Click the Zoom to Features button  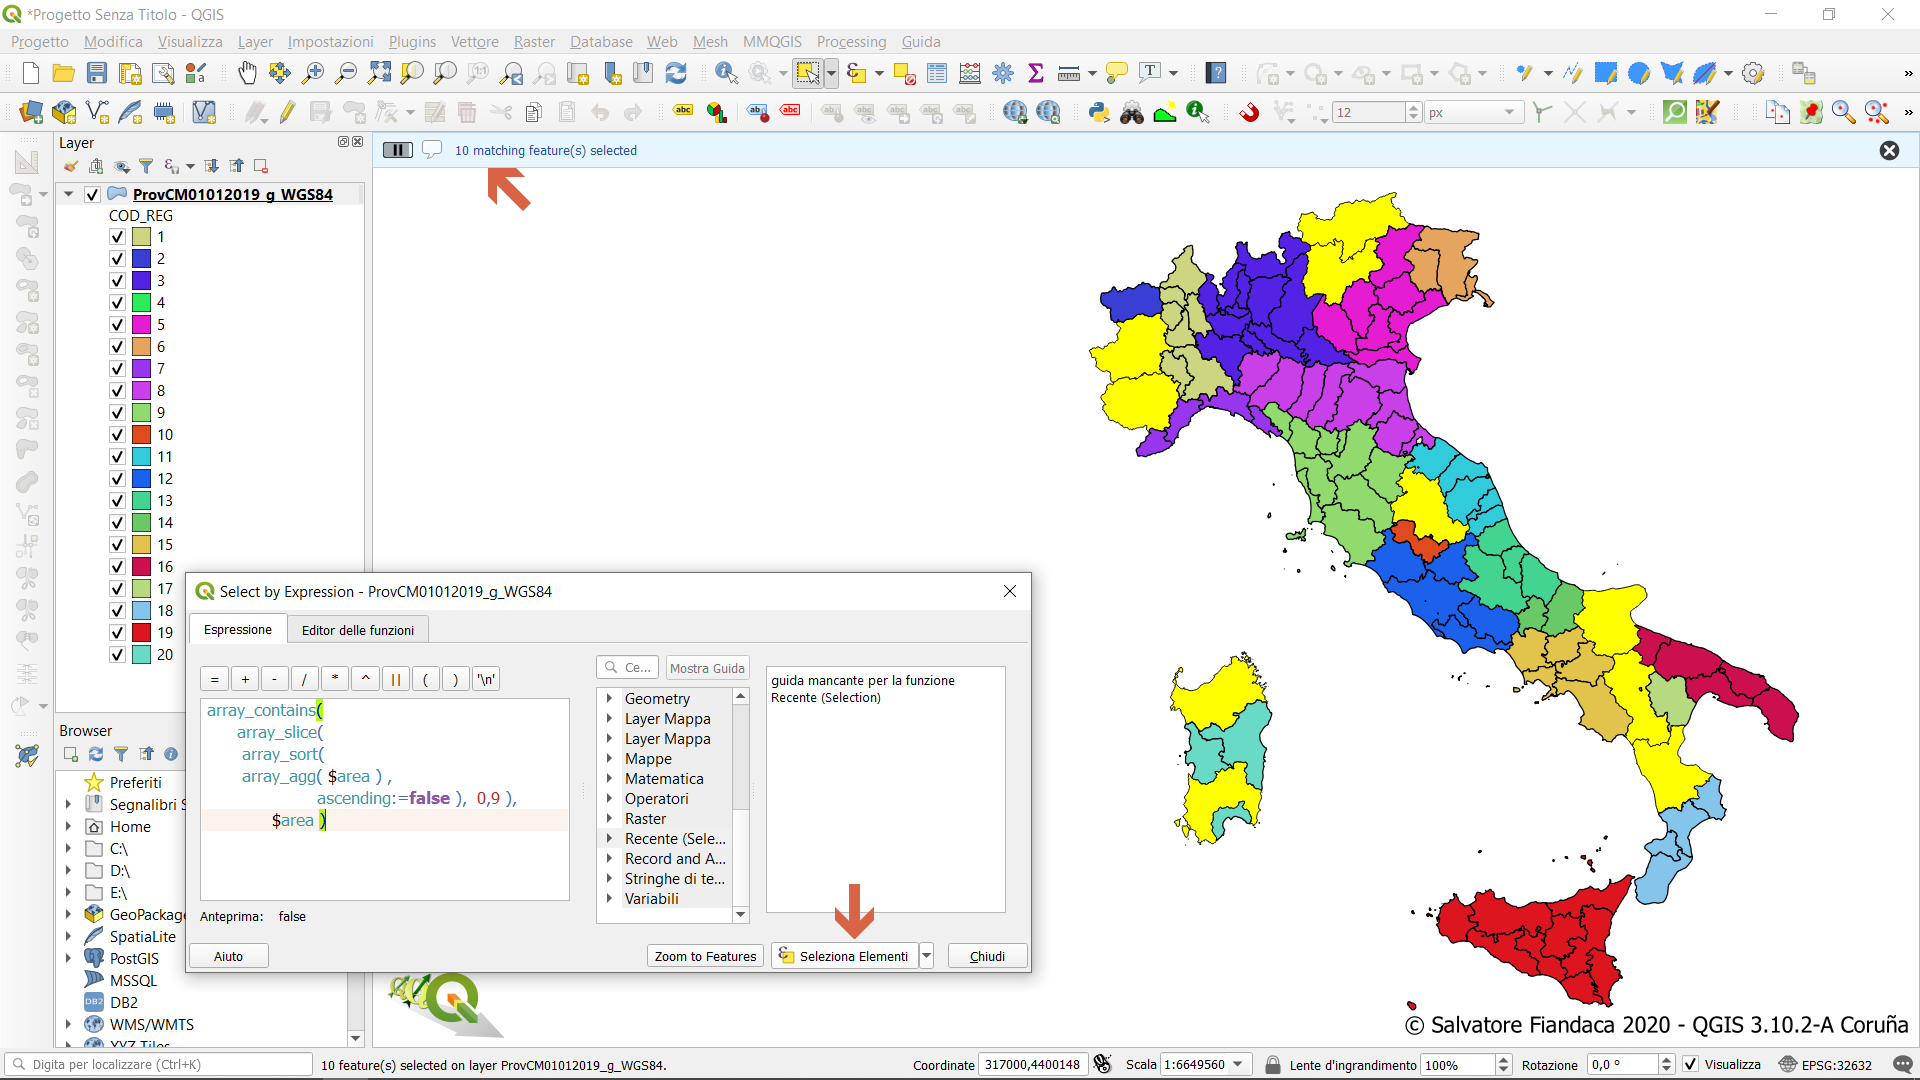tap(705, 956)
